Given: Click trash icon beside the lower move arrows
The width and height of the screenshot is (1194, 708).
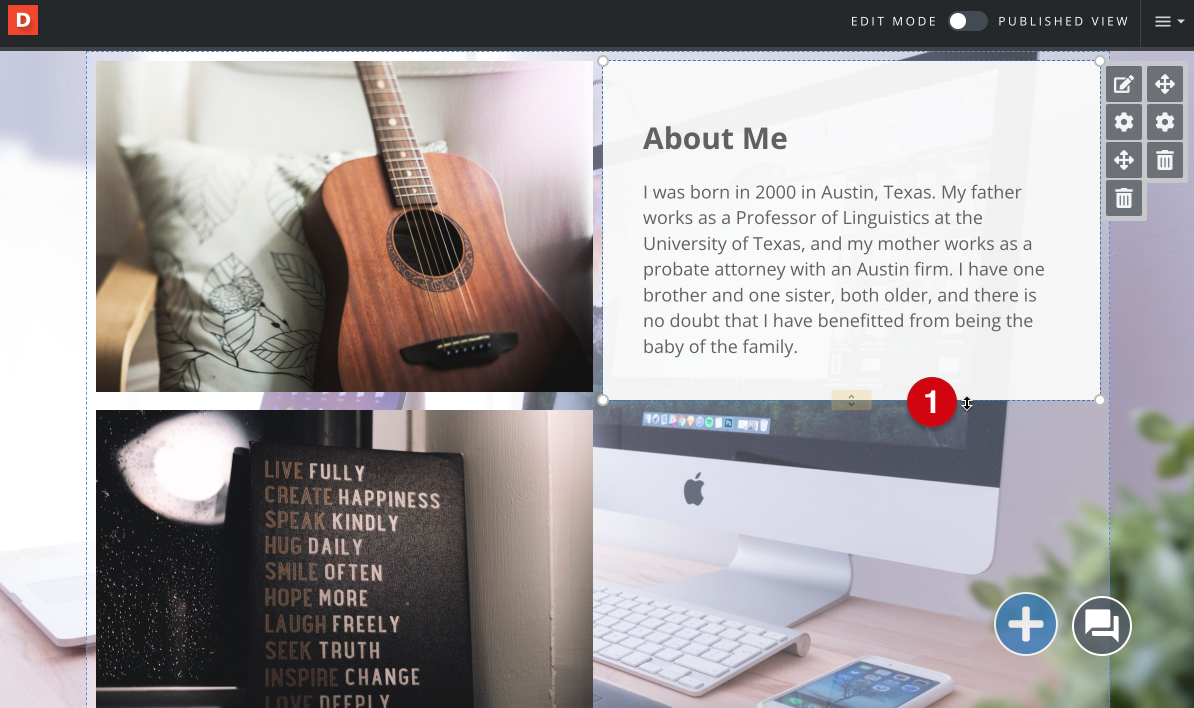Looking at the screenshot, I should [x=1165, y=160].
